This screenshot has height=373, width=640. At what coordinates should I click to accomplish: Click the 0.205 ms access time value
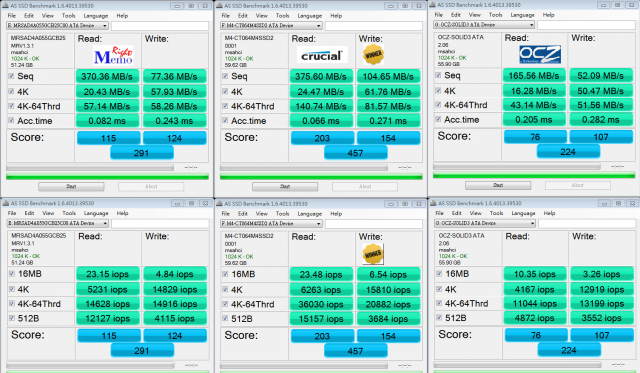pos(534,120)
